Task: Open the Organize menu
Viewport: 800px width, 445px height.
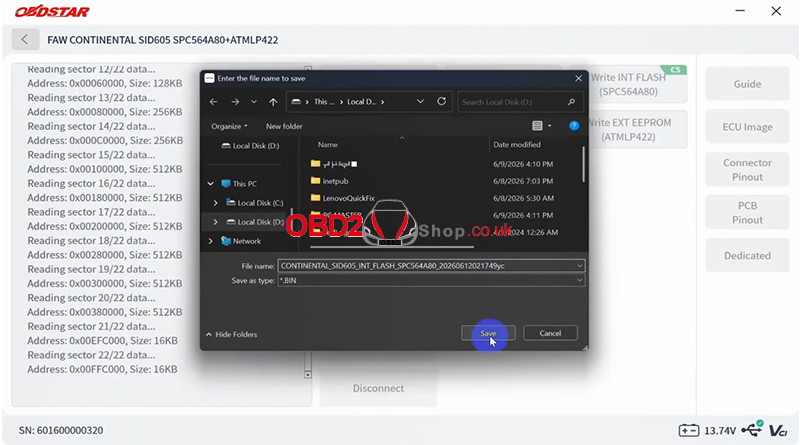Action: point(229,126)
